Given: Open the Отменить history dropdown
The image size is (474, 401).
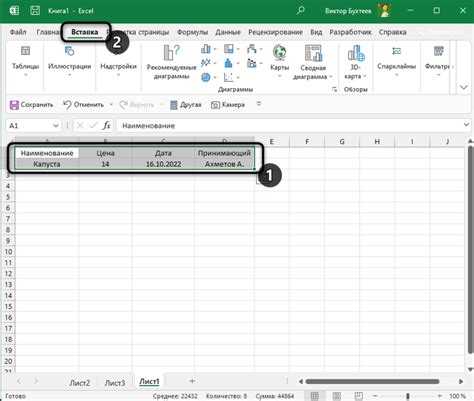Looking at the screenshot, I should (111, 105).
